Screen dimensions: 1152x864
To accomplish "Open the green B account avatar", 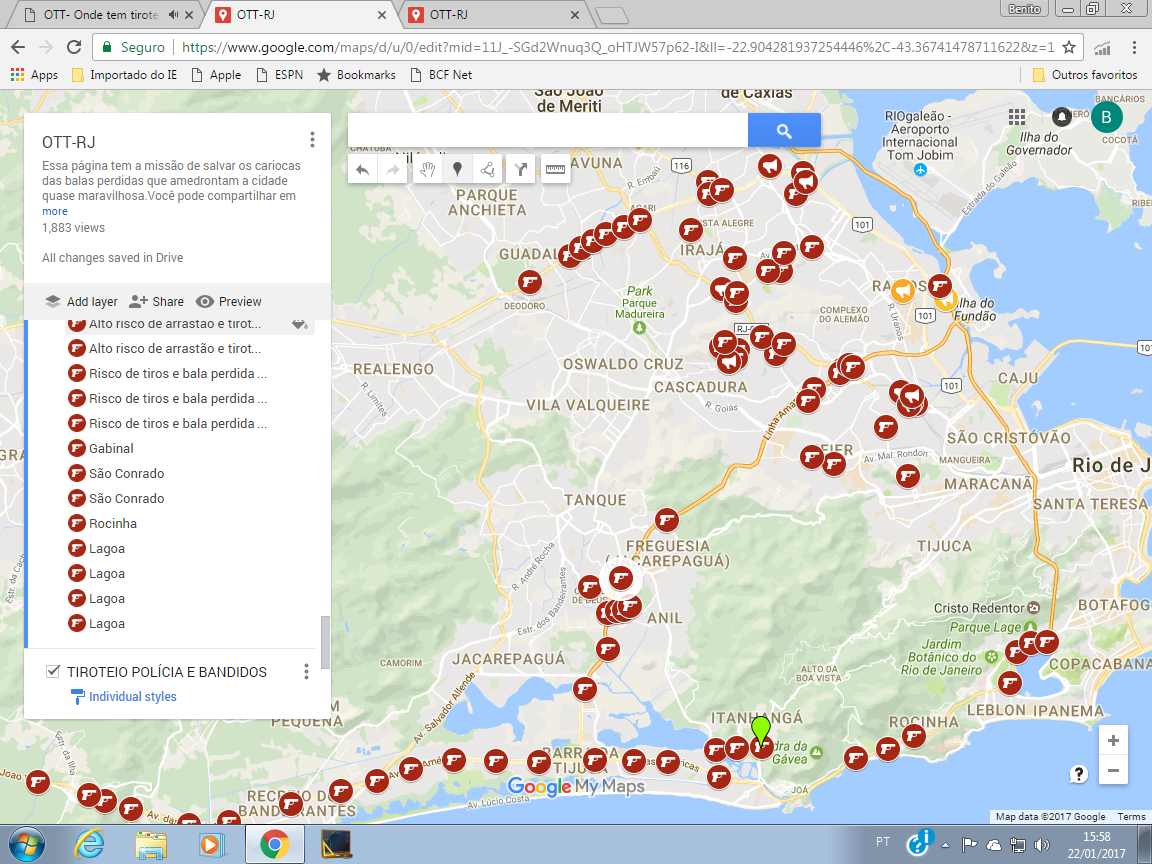I will [x=1106, y=117].
